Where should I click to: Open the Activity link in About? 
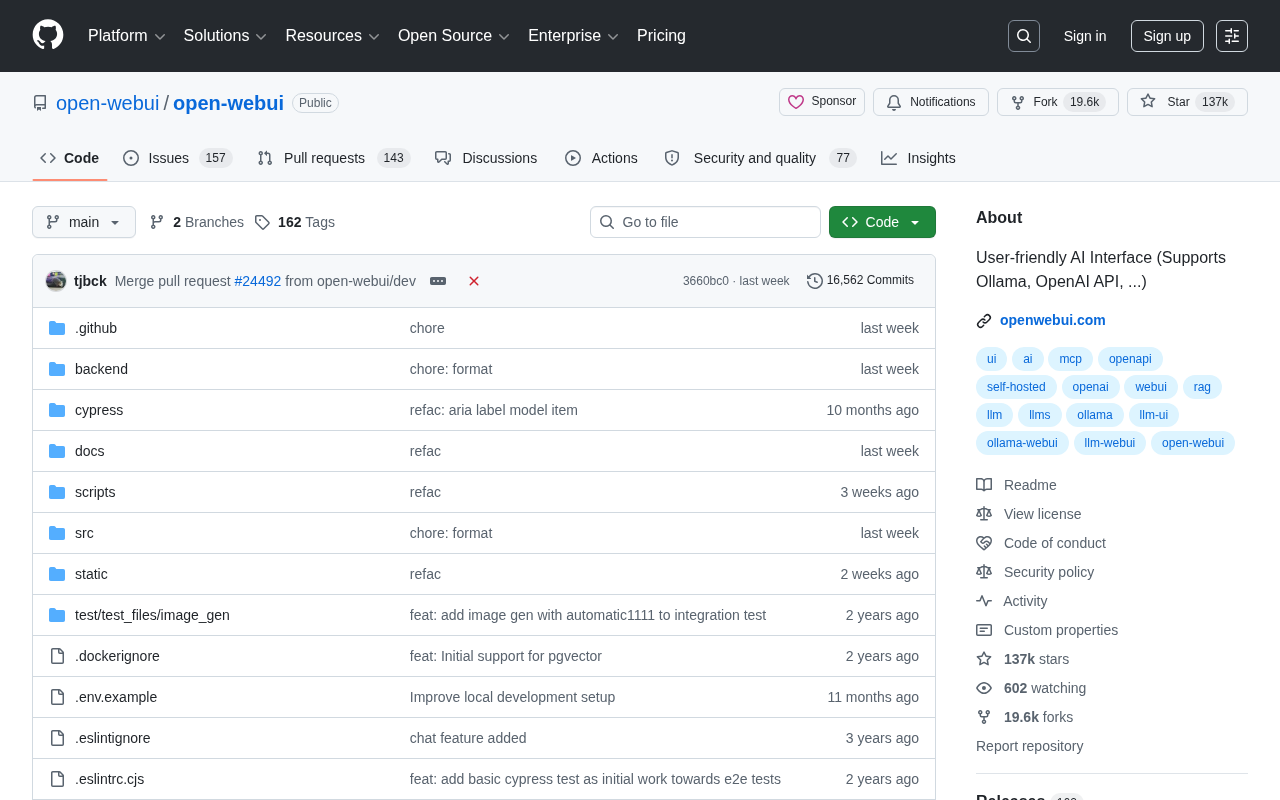[1012, 601]
